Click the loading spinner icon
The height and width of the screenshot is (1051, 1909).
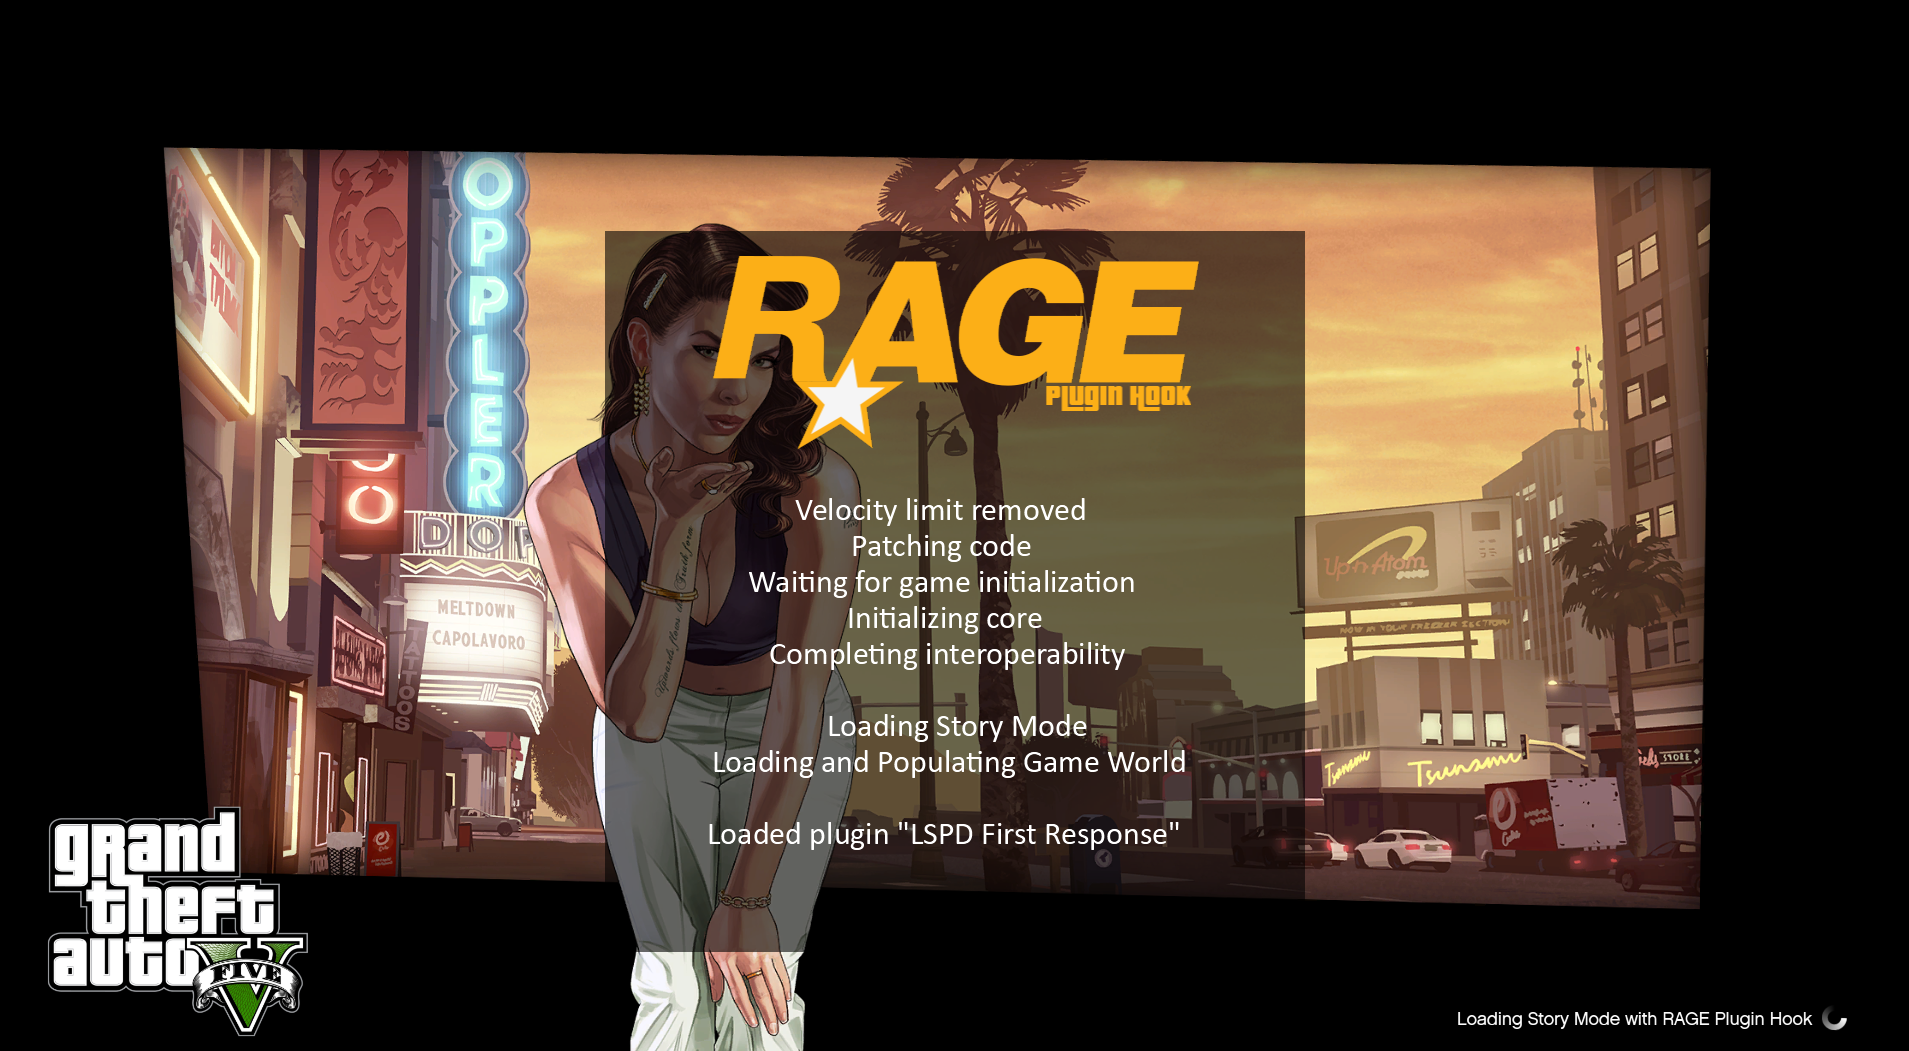point(1835,1019)
